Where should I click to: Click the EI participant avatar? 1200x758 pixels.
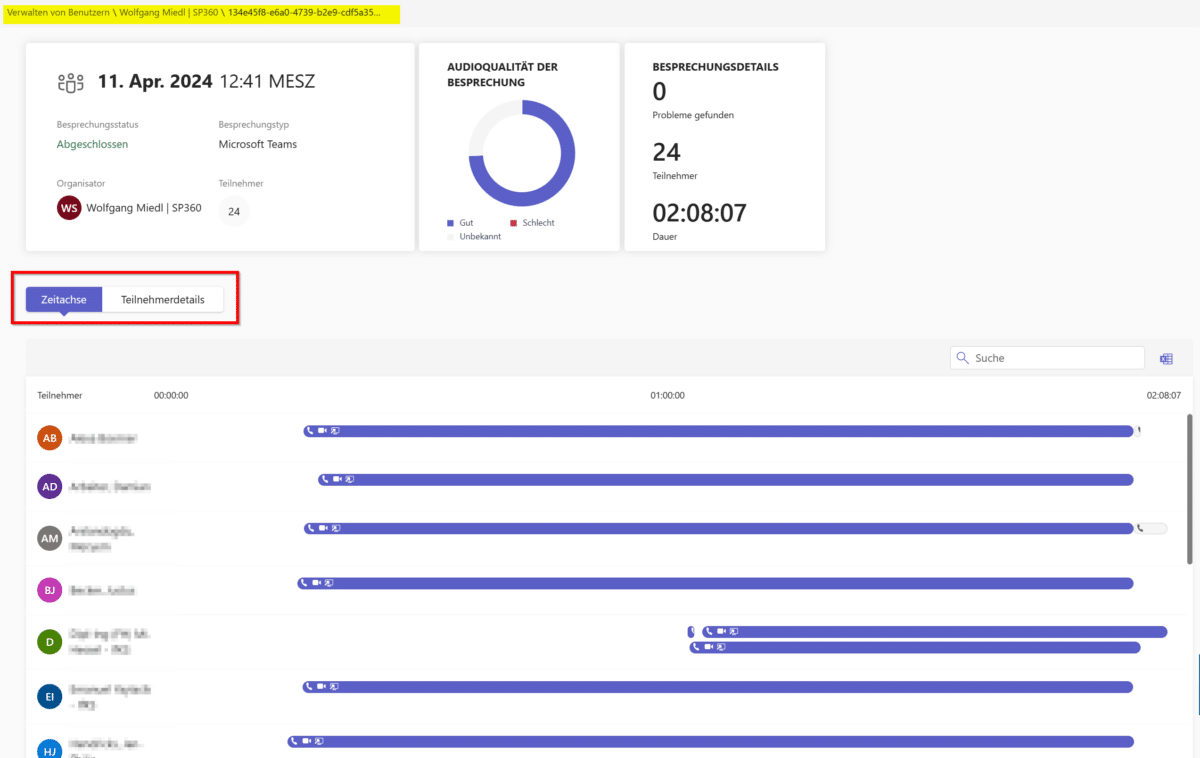pyautogui.click(x=49, y=696)
